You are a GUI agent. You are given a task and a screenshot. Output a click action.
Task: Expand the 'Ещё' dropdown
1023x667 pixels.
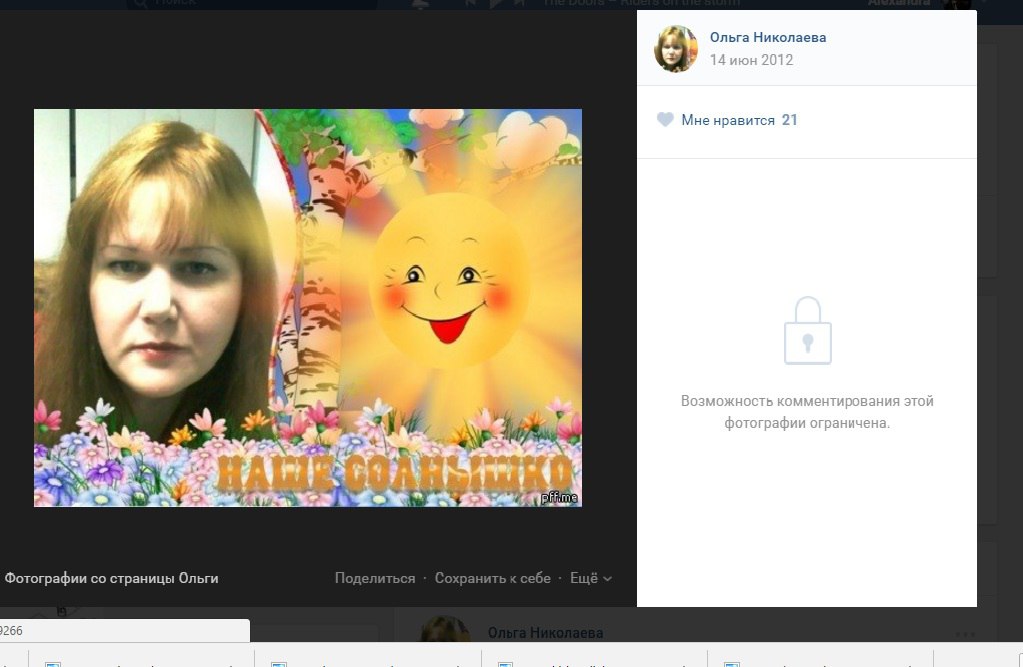point(590,578)
